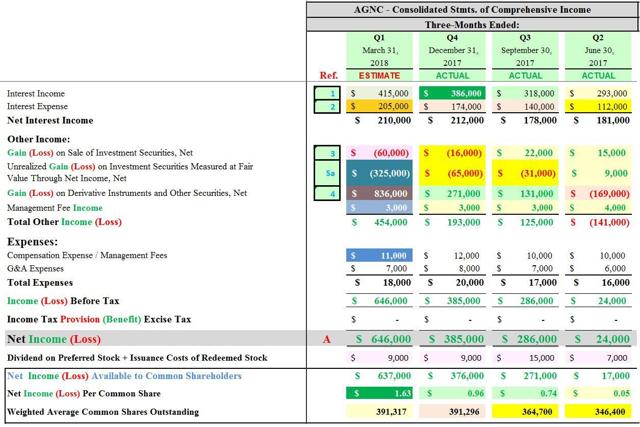Click the ACTUAL label under Q2 2017
The height and width of the screenshot is (427, 640).
[x=598, y=76]
